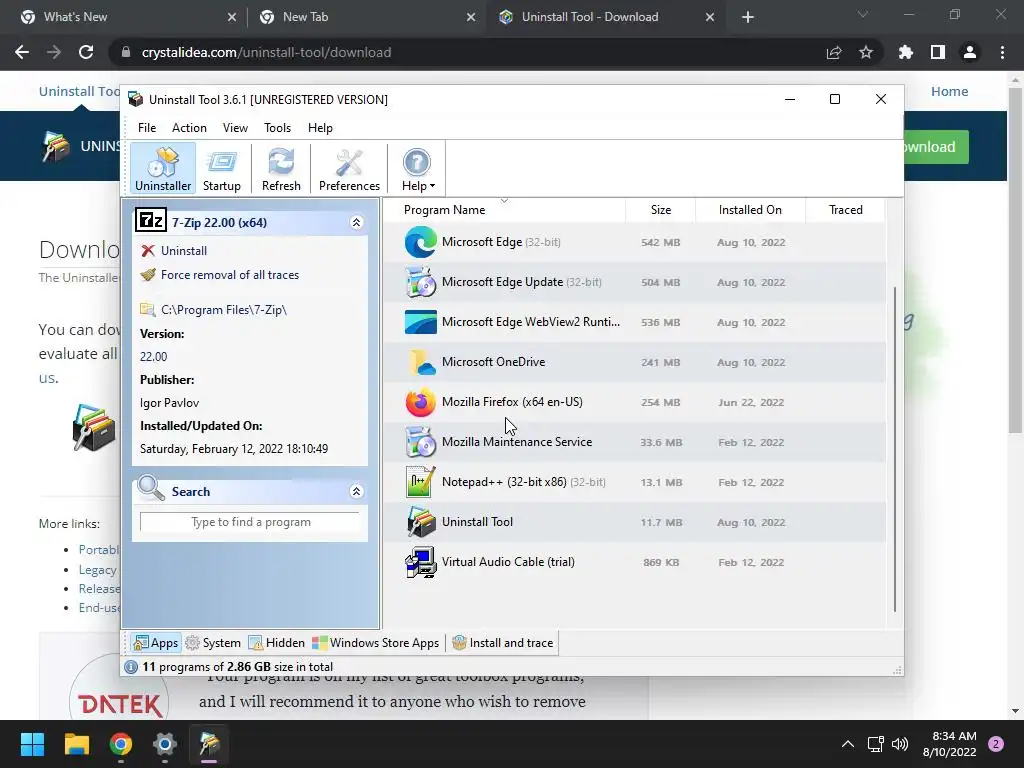
Task: Click the broom force removal icon
Action: tap(148, 275)
